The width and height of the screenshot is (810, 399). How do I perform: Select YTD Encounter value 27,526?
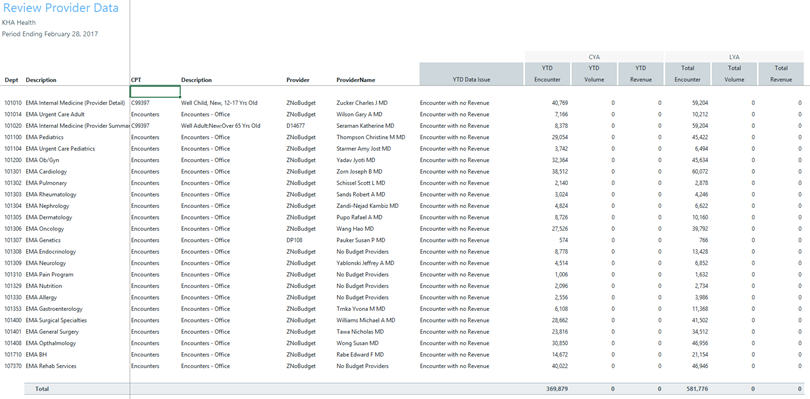click(x=559, y=229)
